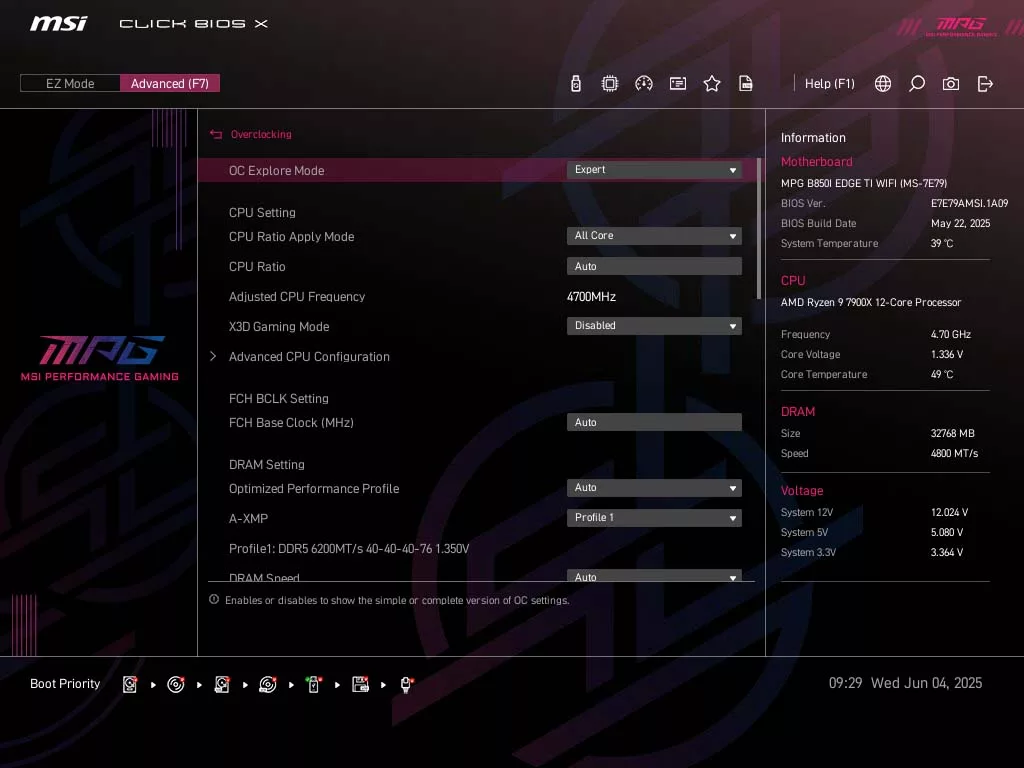Open CPU Ratio Apply Mode dropdown
The width and height of the screenshot is (1024, 768).
click(x=654, y=236)
